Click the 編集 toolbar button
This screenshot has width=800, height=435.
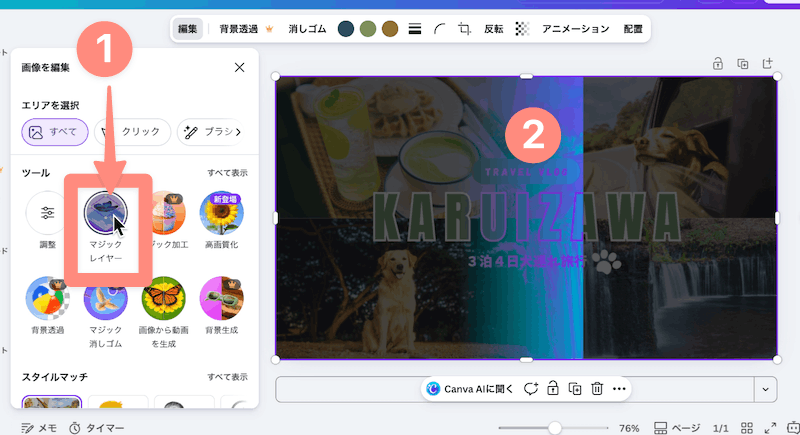click(187, 29)
